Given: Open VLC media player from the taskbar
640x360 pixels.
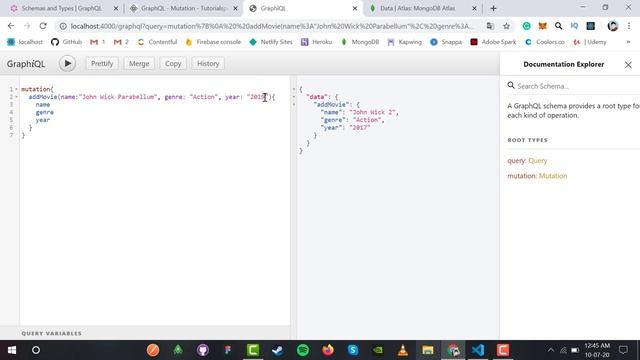Looking at the screenshot, I should tap(403, 350).
